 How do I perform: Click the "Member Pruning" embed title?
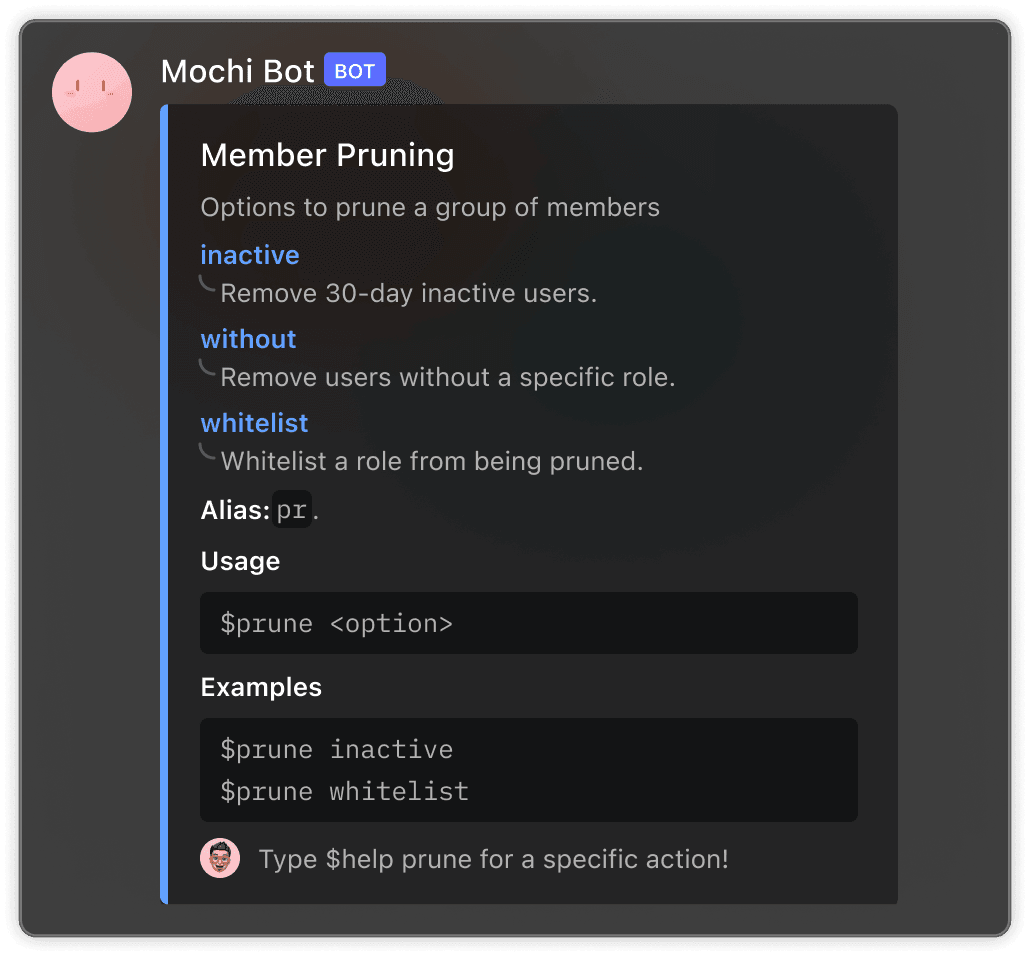[327, 155]
